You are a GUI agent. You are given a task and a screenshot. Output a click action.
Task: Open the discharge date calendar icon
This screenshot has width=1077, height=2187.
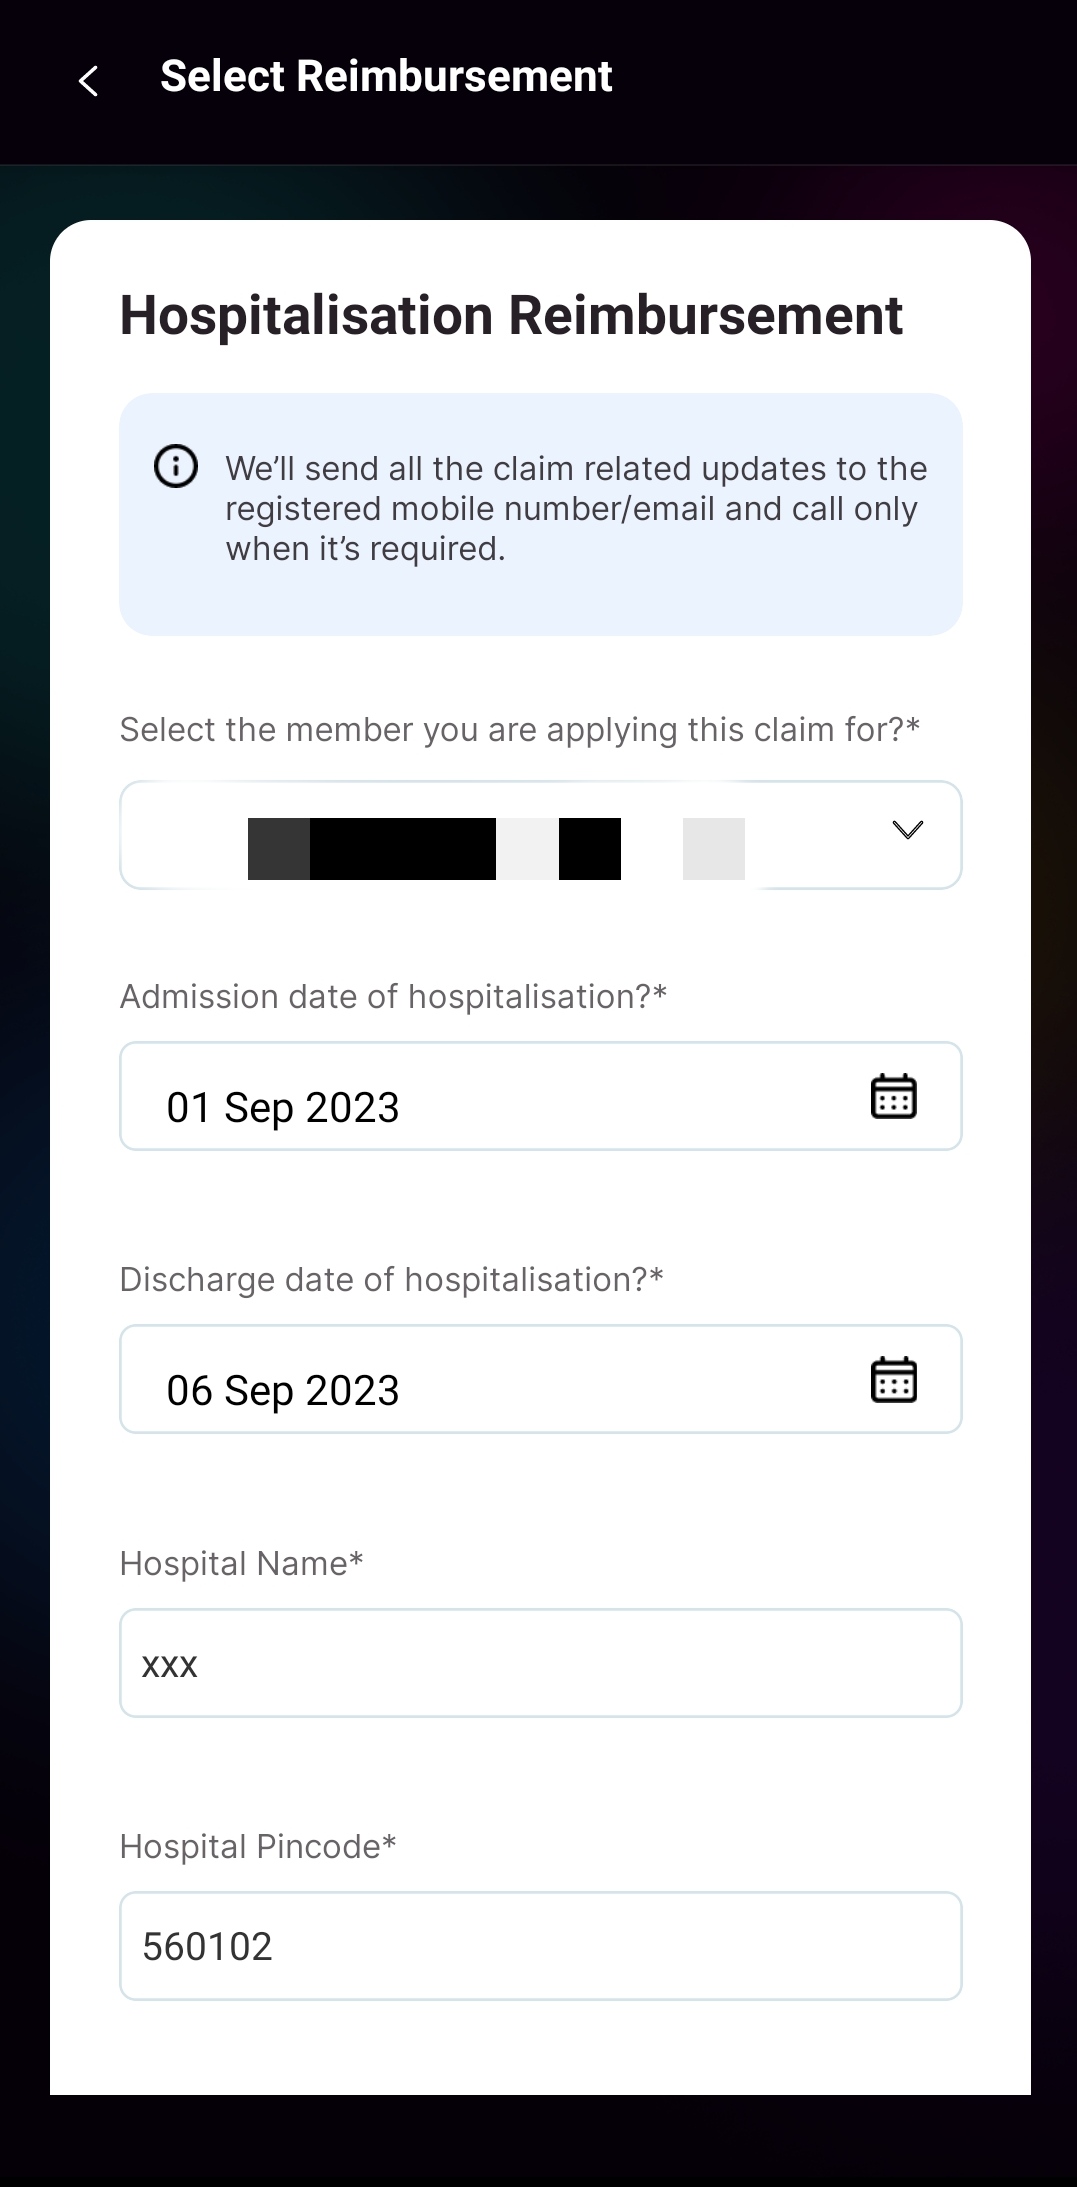click(893, 1380)
